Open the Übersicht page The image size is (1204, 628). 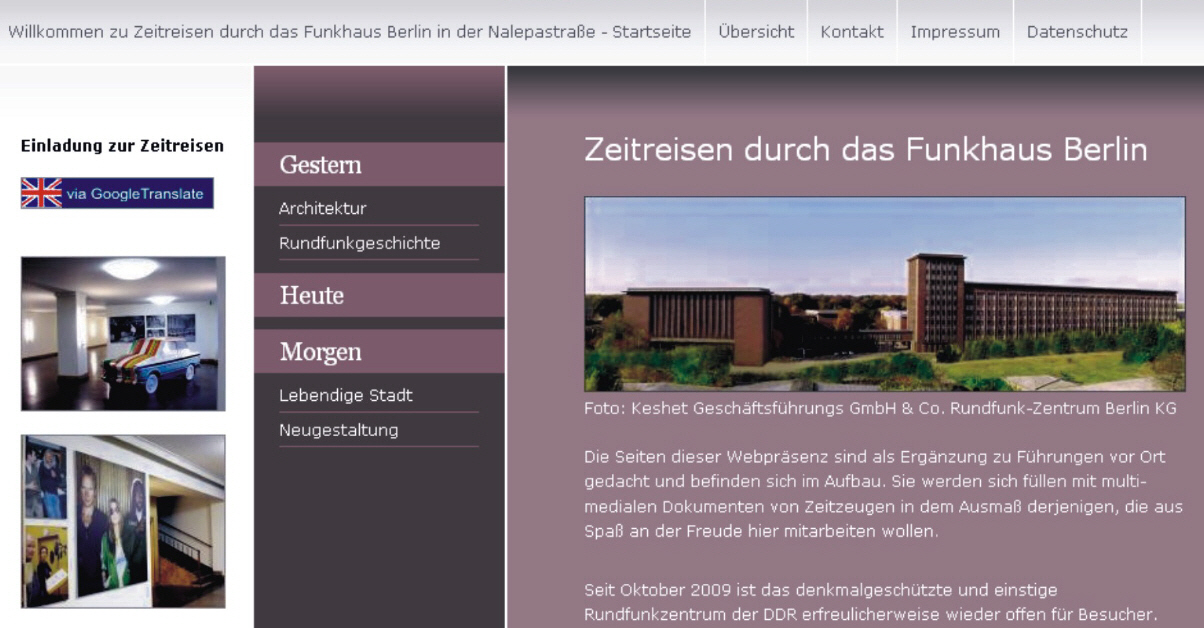coord(756,32)
